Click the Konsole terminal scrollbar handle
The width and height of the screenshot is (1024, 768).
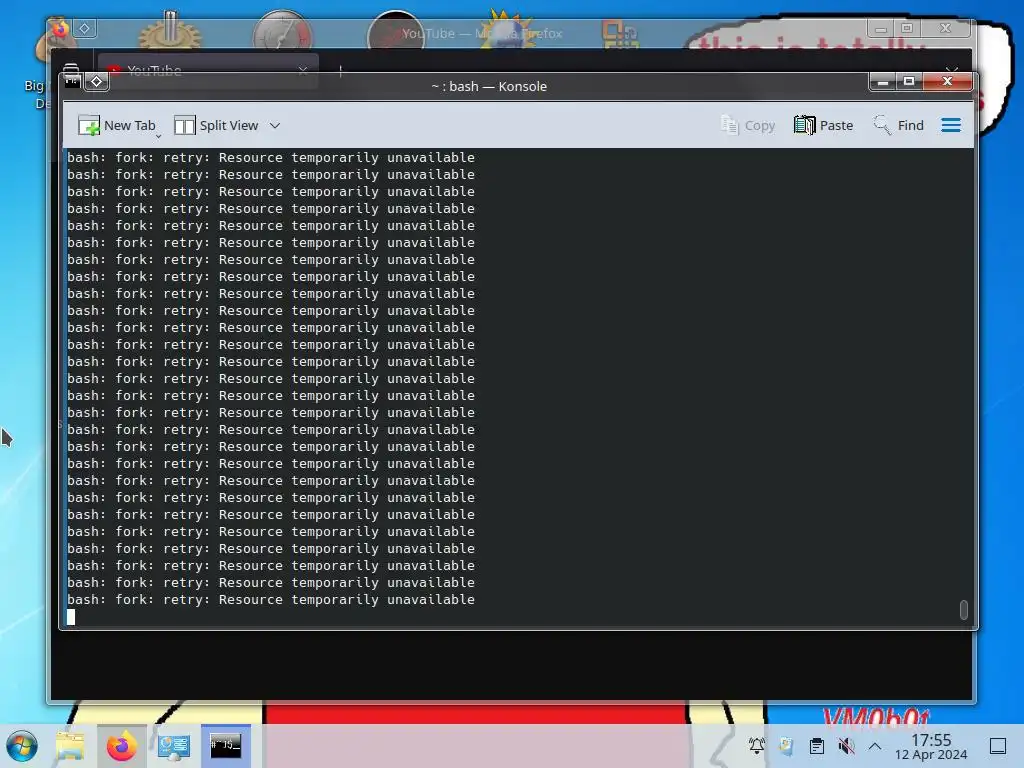pyautogui.click(x=963, y=609)
